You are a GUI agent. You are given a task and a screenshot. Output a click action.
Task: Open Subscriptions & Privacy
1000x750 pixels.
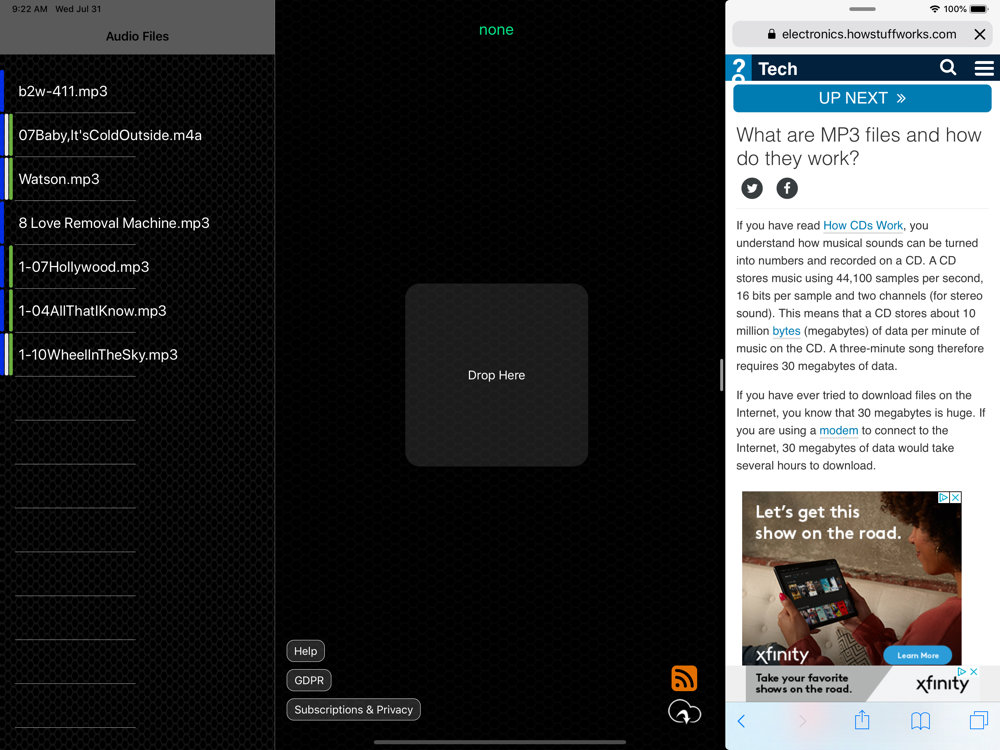click(353, 710)
